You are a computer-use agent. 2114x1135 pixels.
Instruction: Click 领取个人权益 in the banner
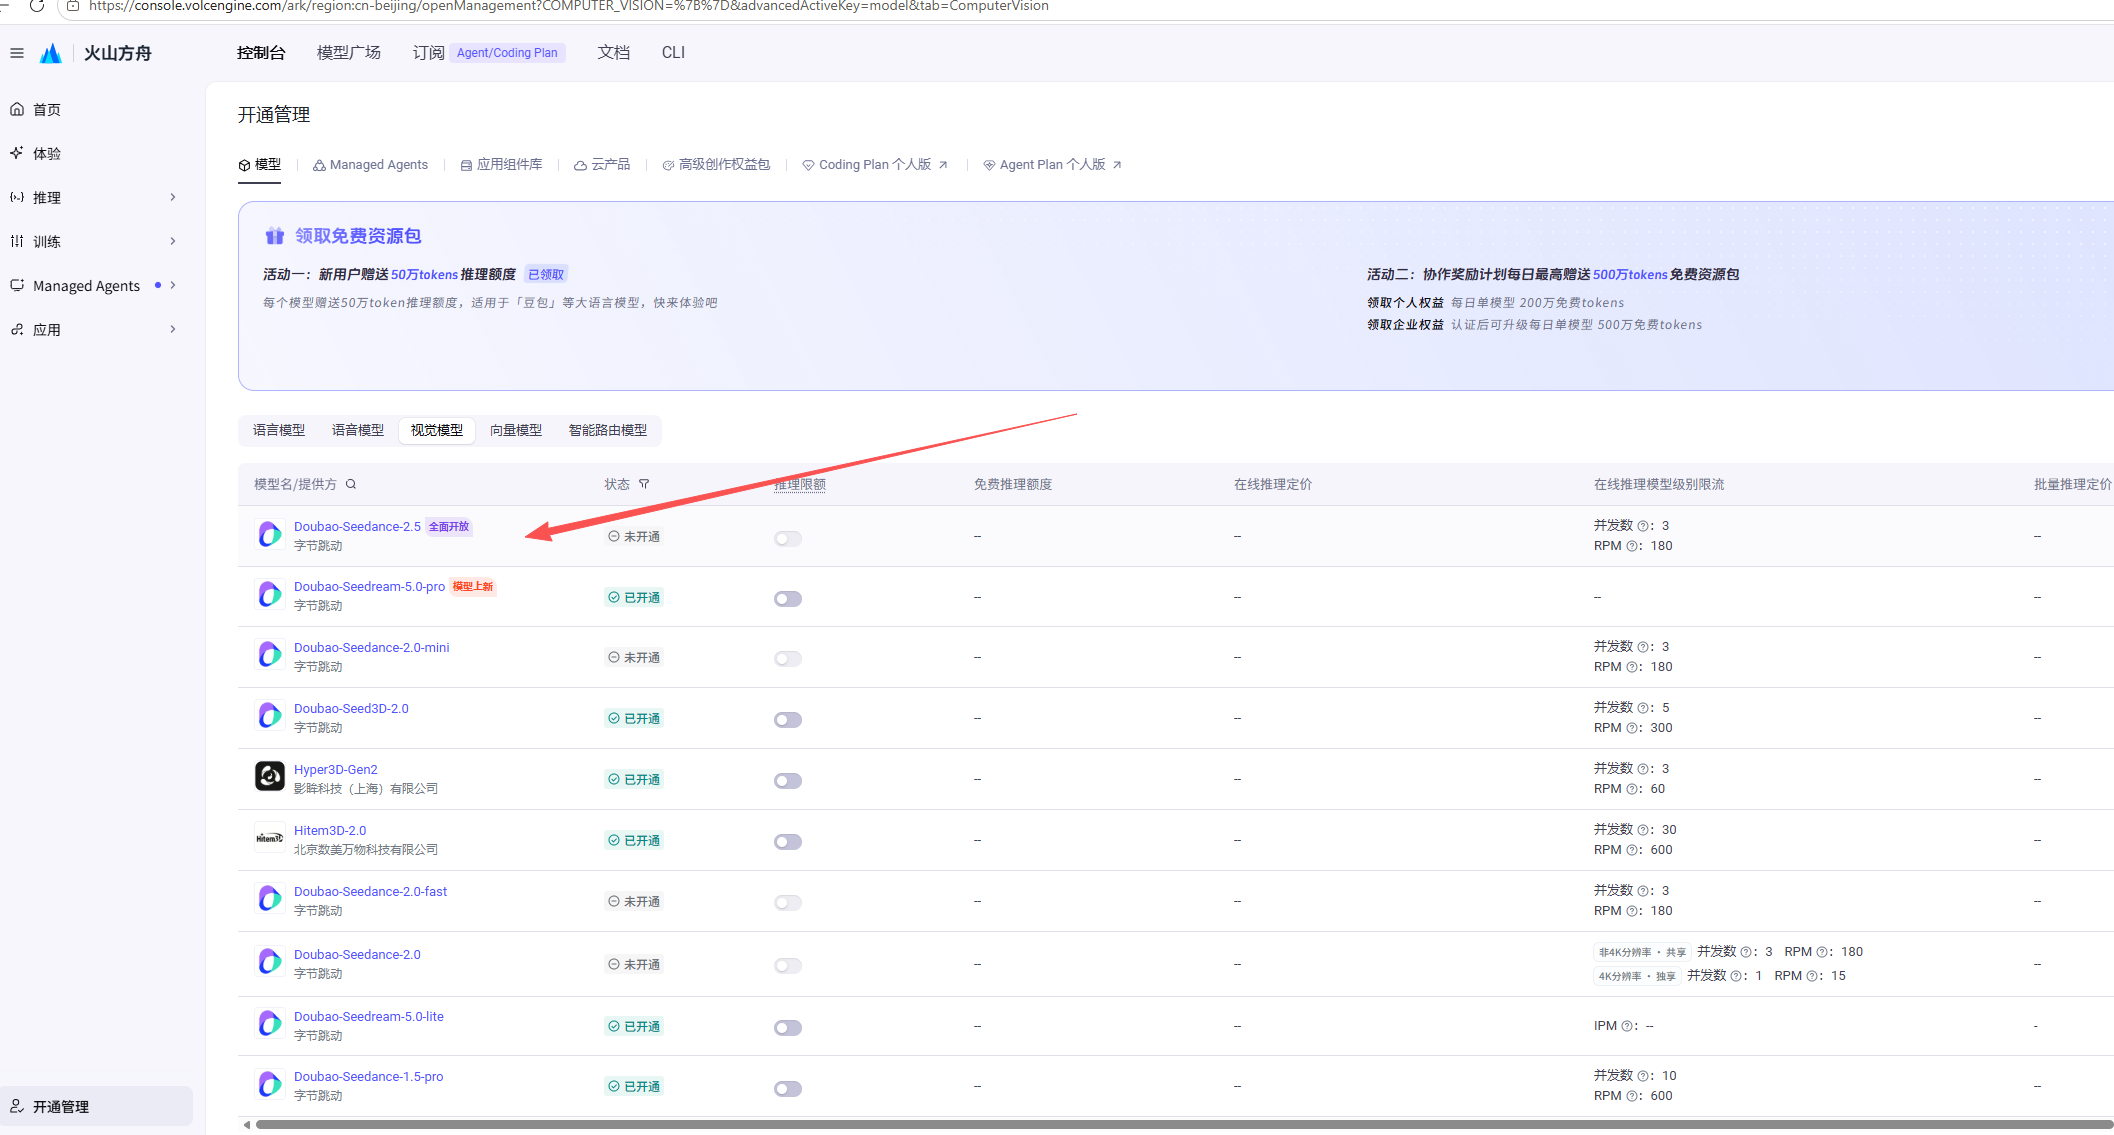(x=1405, y=303)
